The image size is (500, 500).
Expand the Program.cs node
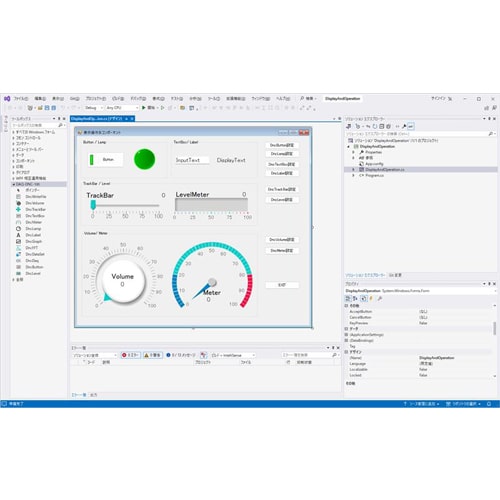tap(354, 175)
